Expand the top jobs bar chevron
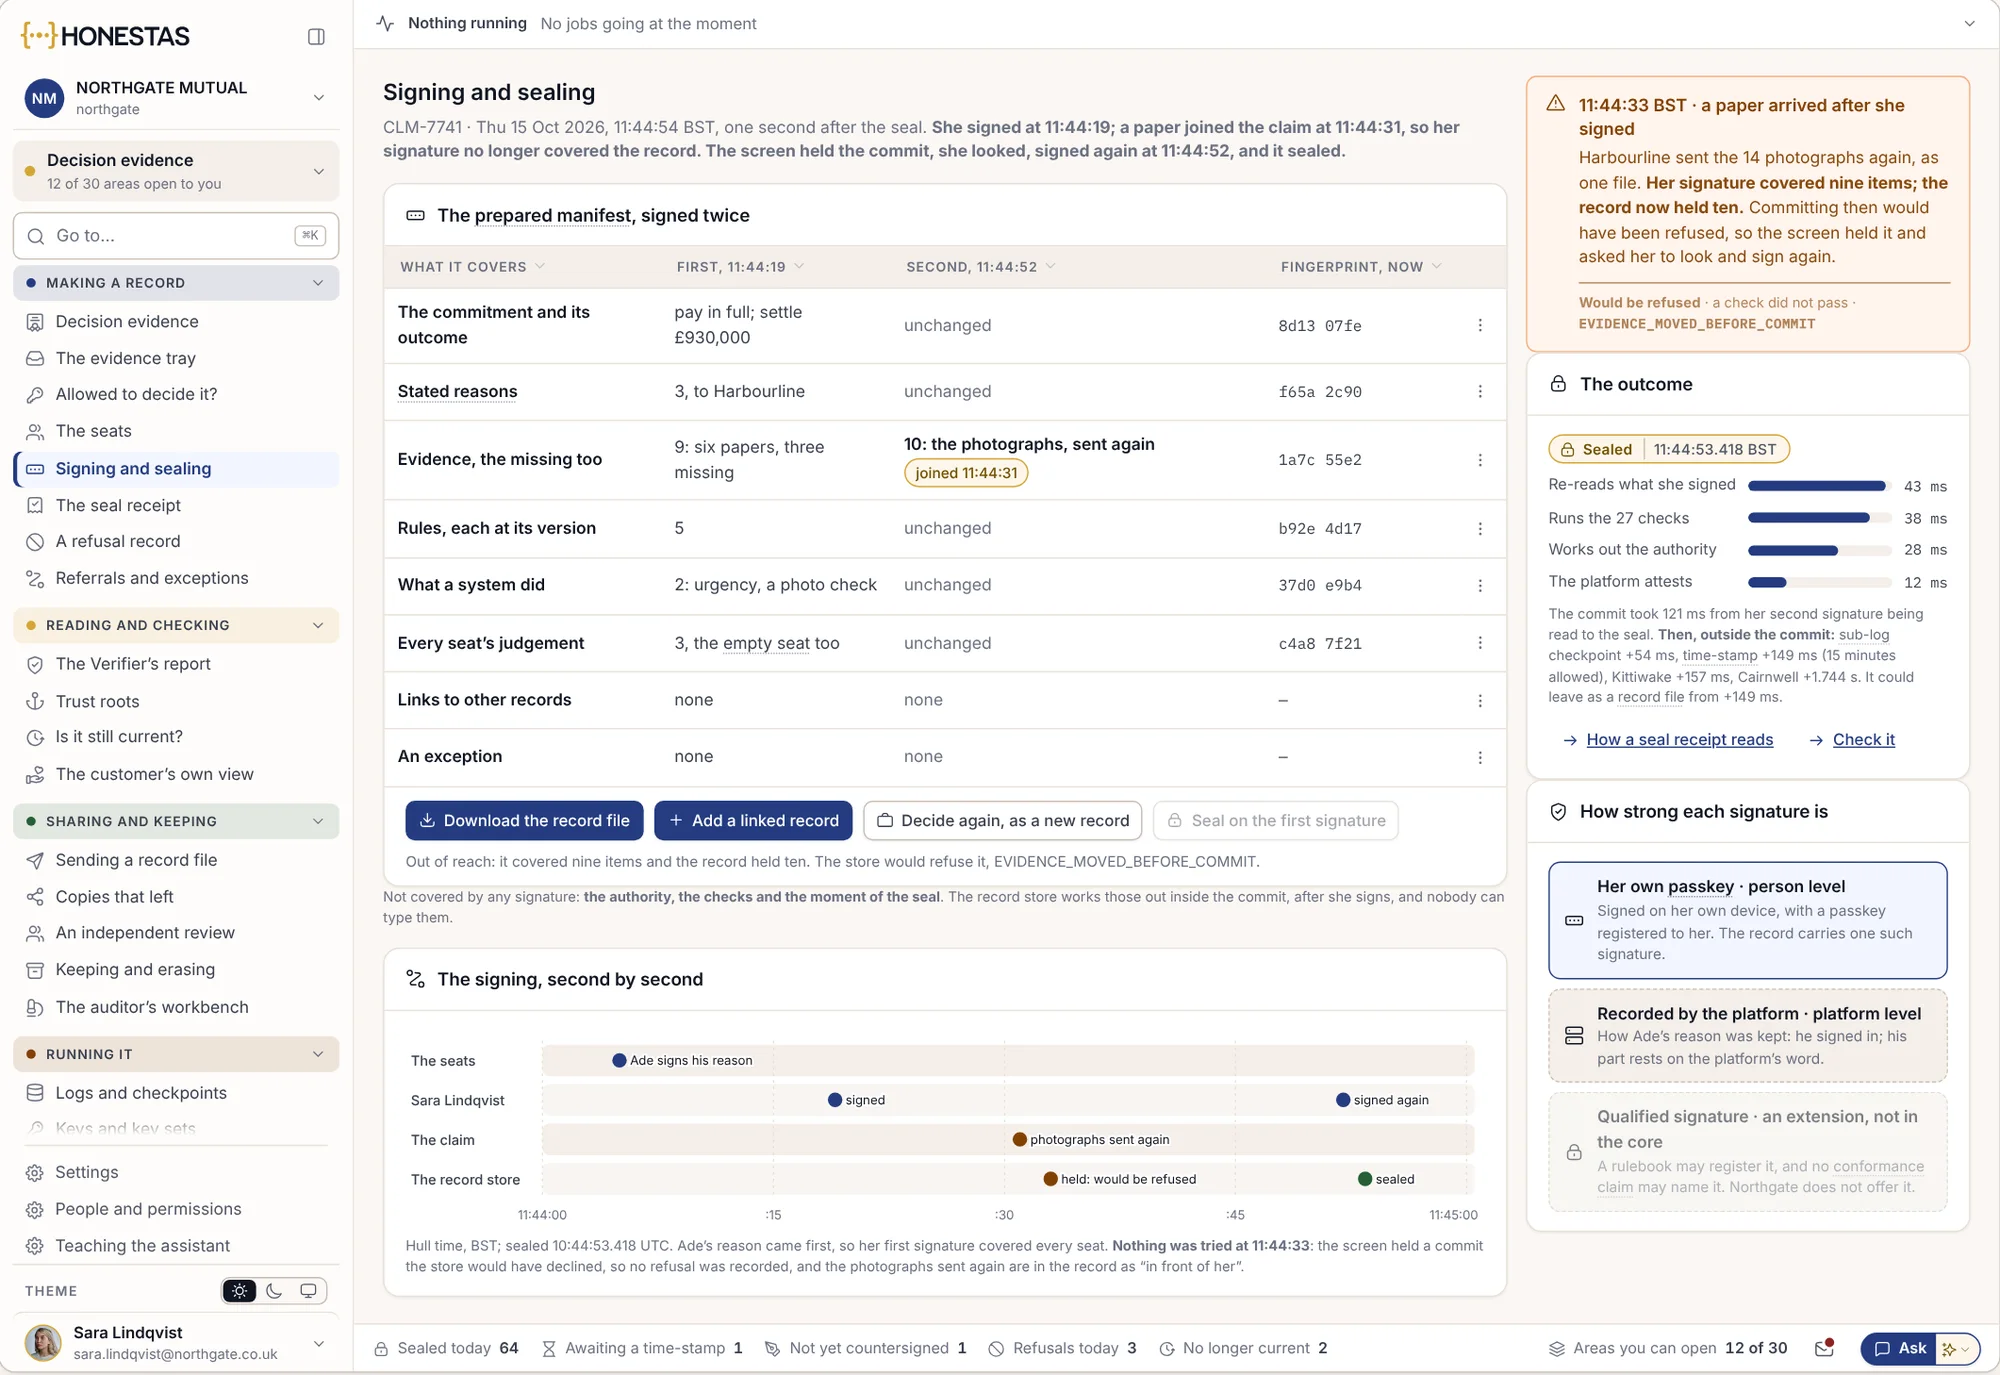This screenshot has height=1375, width=2000. 1969,23
